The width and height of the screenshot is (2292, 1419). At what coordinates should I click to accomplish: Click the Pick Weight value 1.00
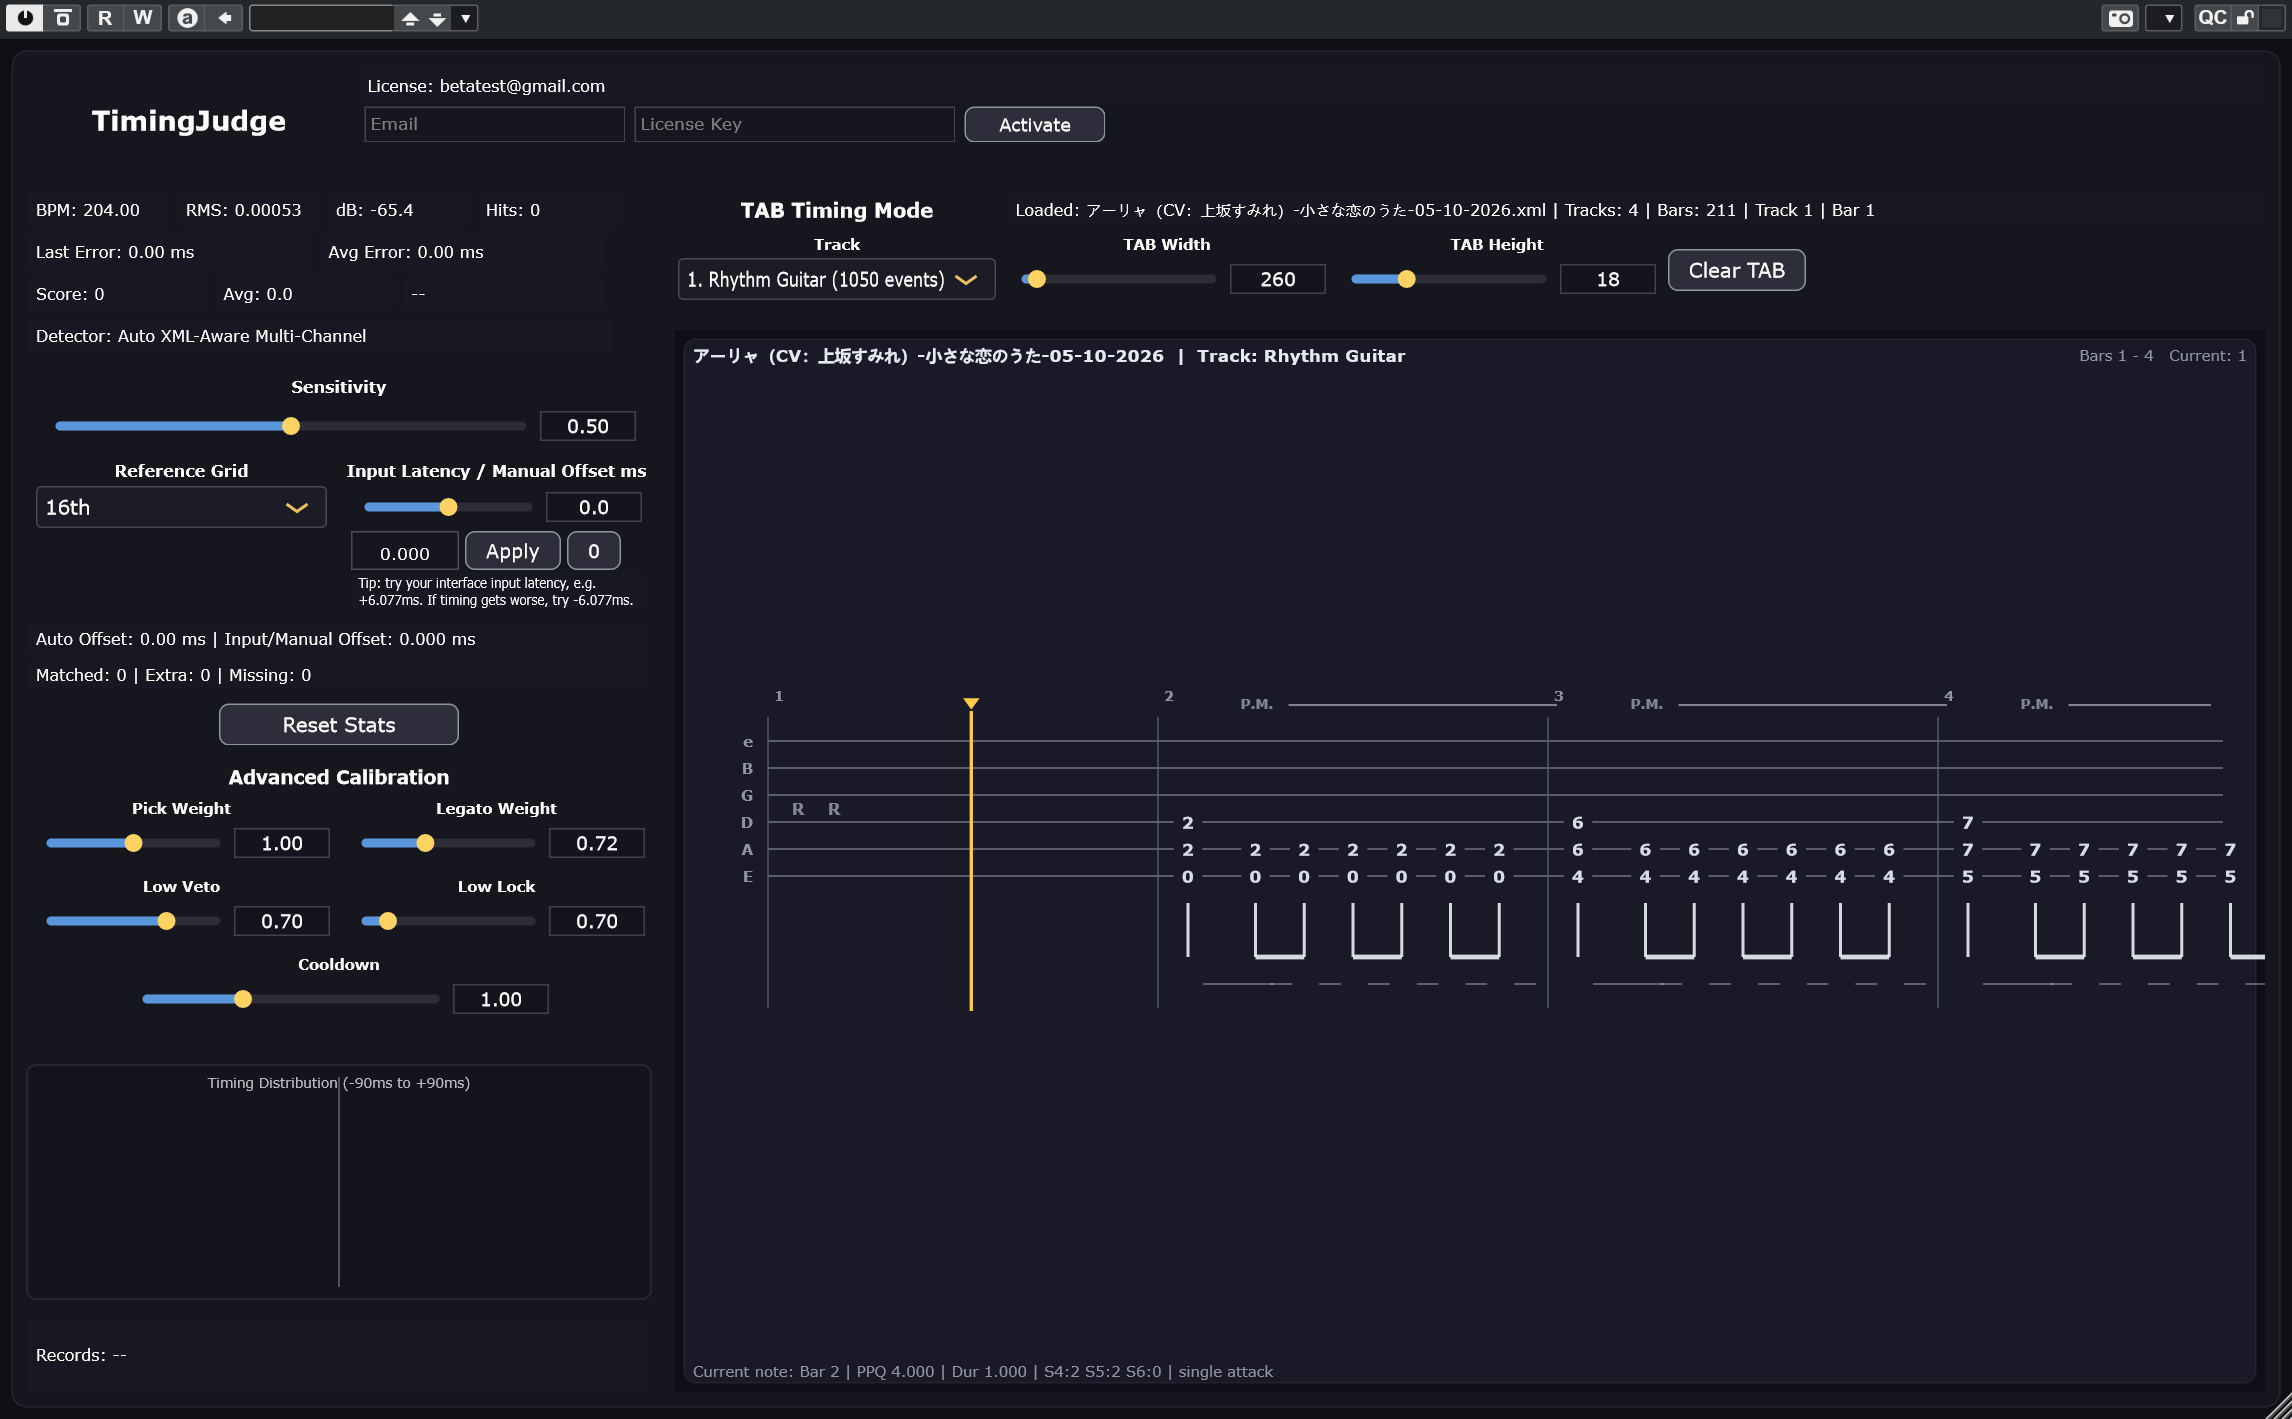[x=281, y=843]
